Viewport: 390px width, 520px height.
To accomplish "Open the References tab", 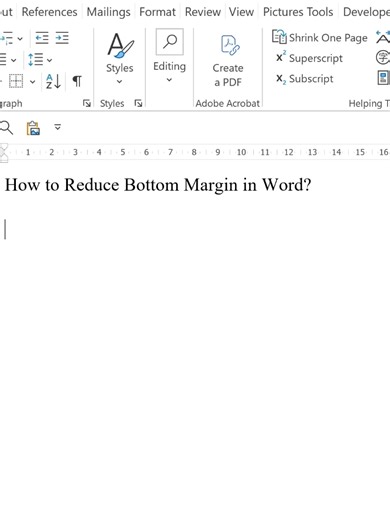I will (x=49, y=12).
